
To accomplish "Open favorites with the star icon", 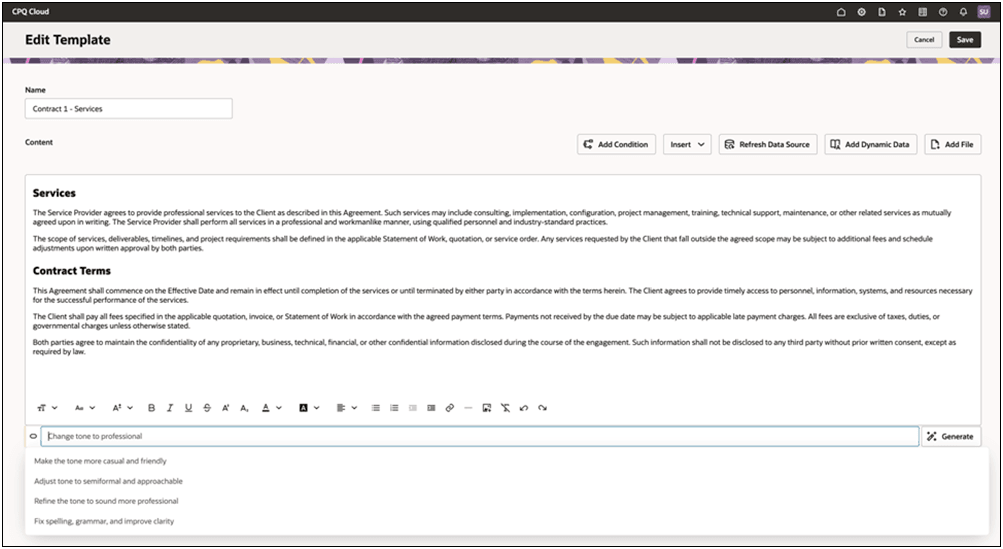I will click(902, 12).
